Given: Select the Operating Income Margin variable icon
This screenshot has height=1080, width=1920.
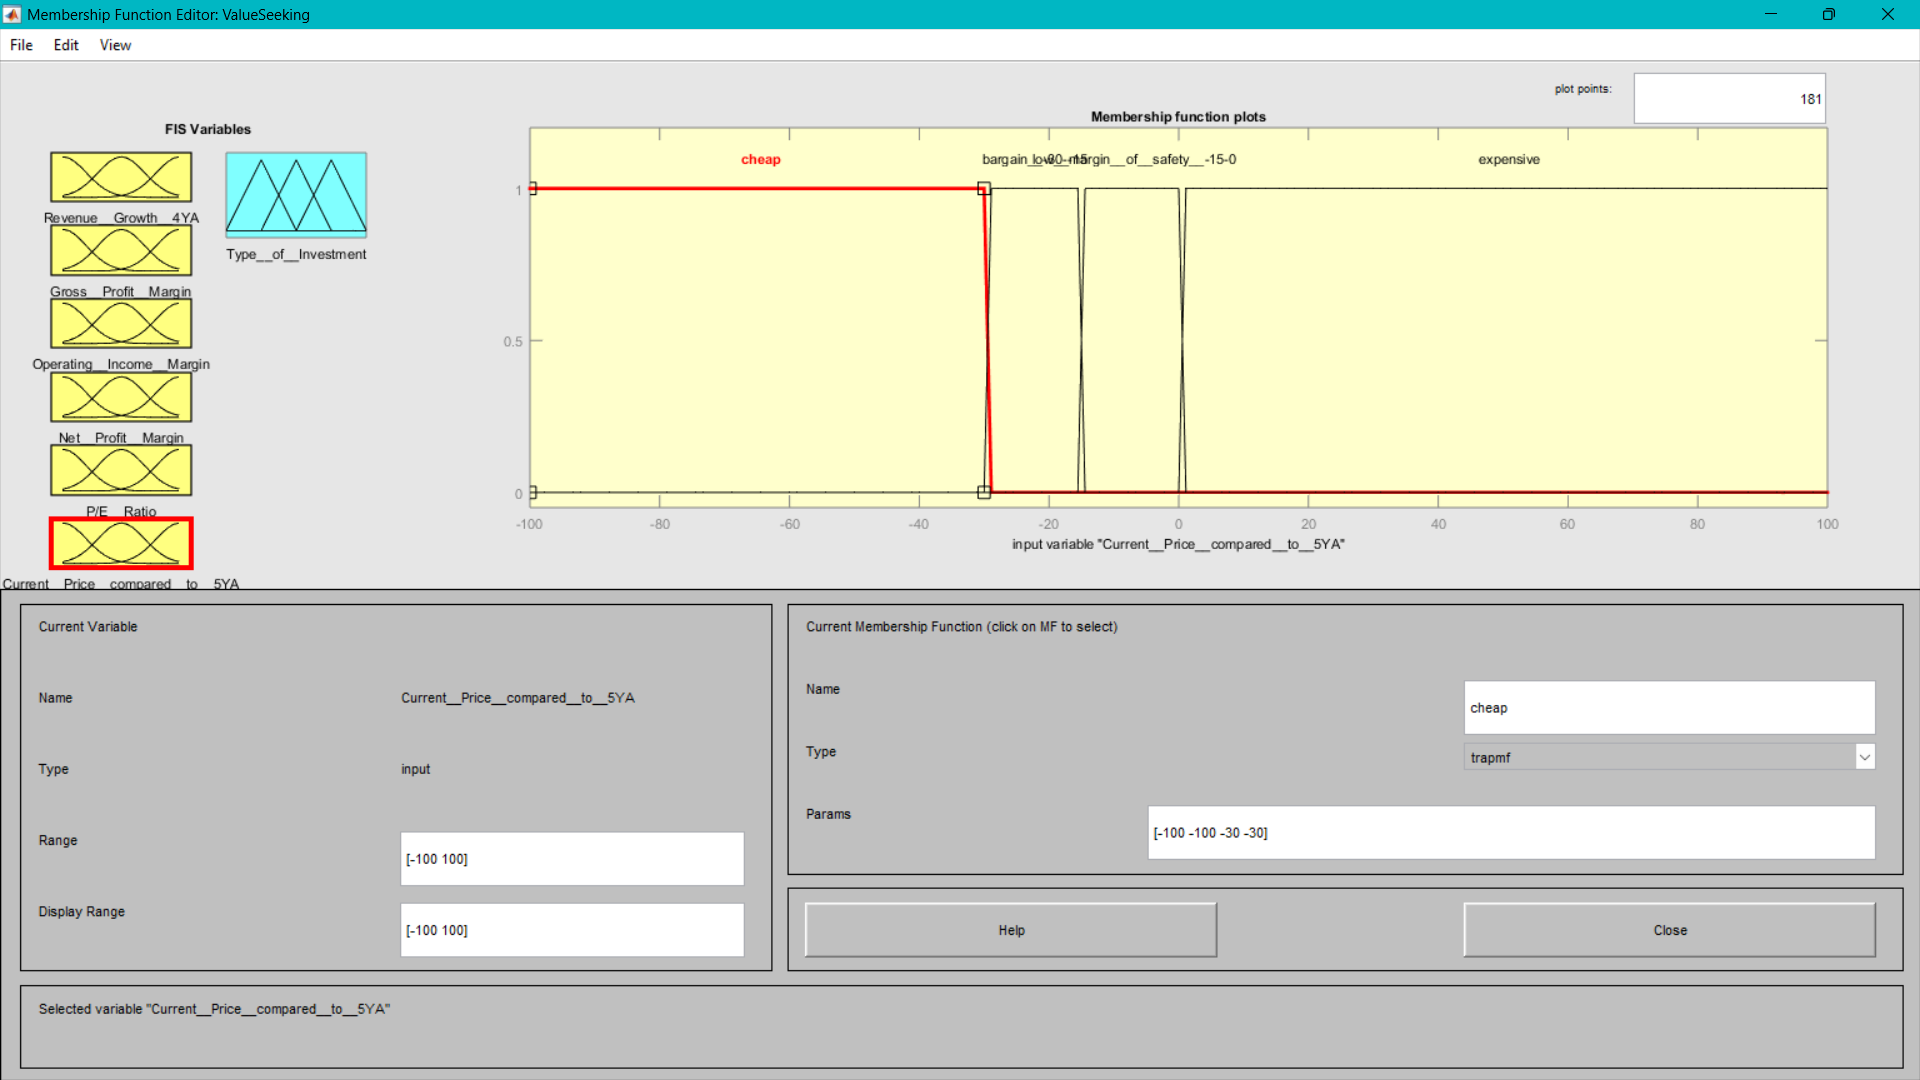Looking at the screenshot, I should tap(121, 323).
